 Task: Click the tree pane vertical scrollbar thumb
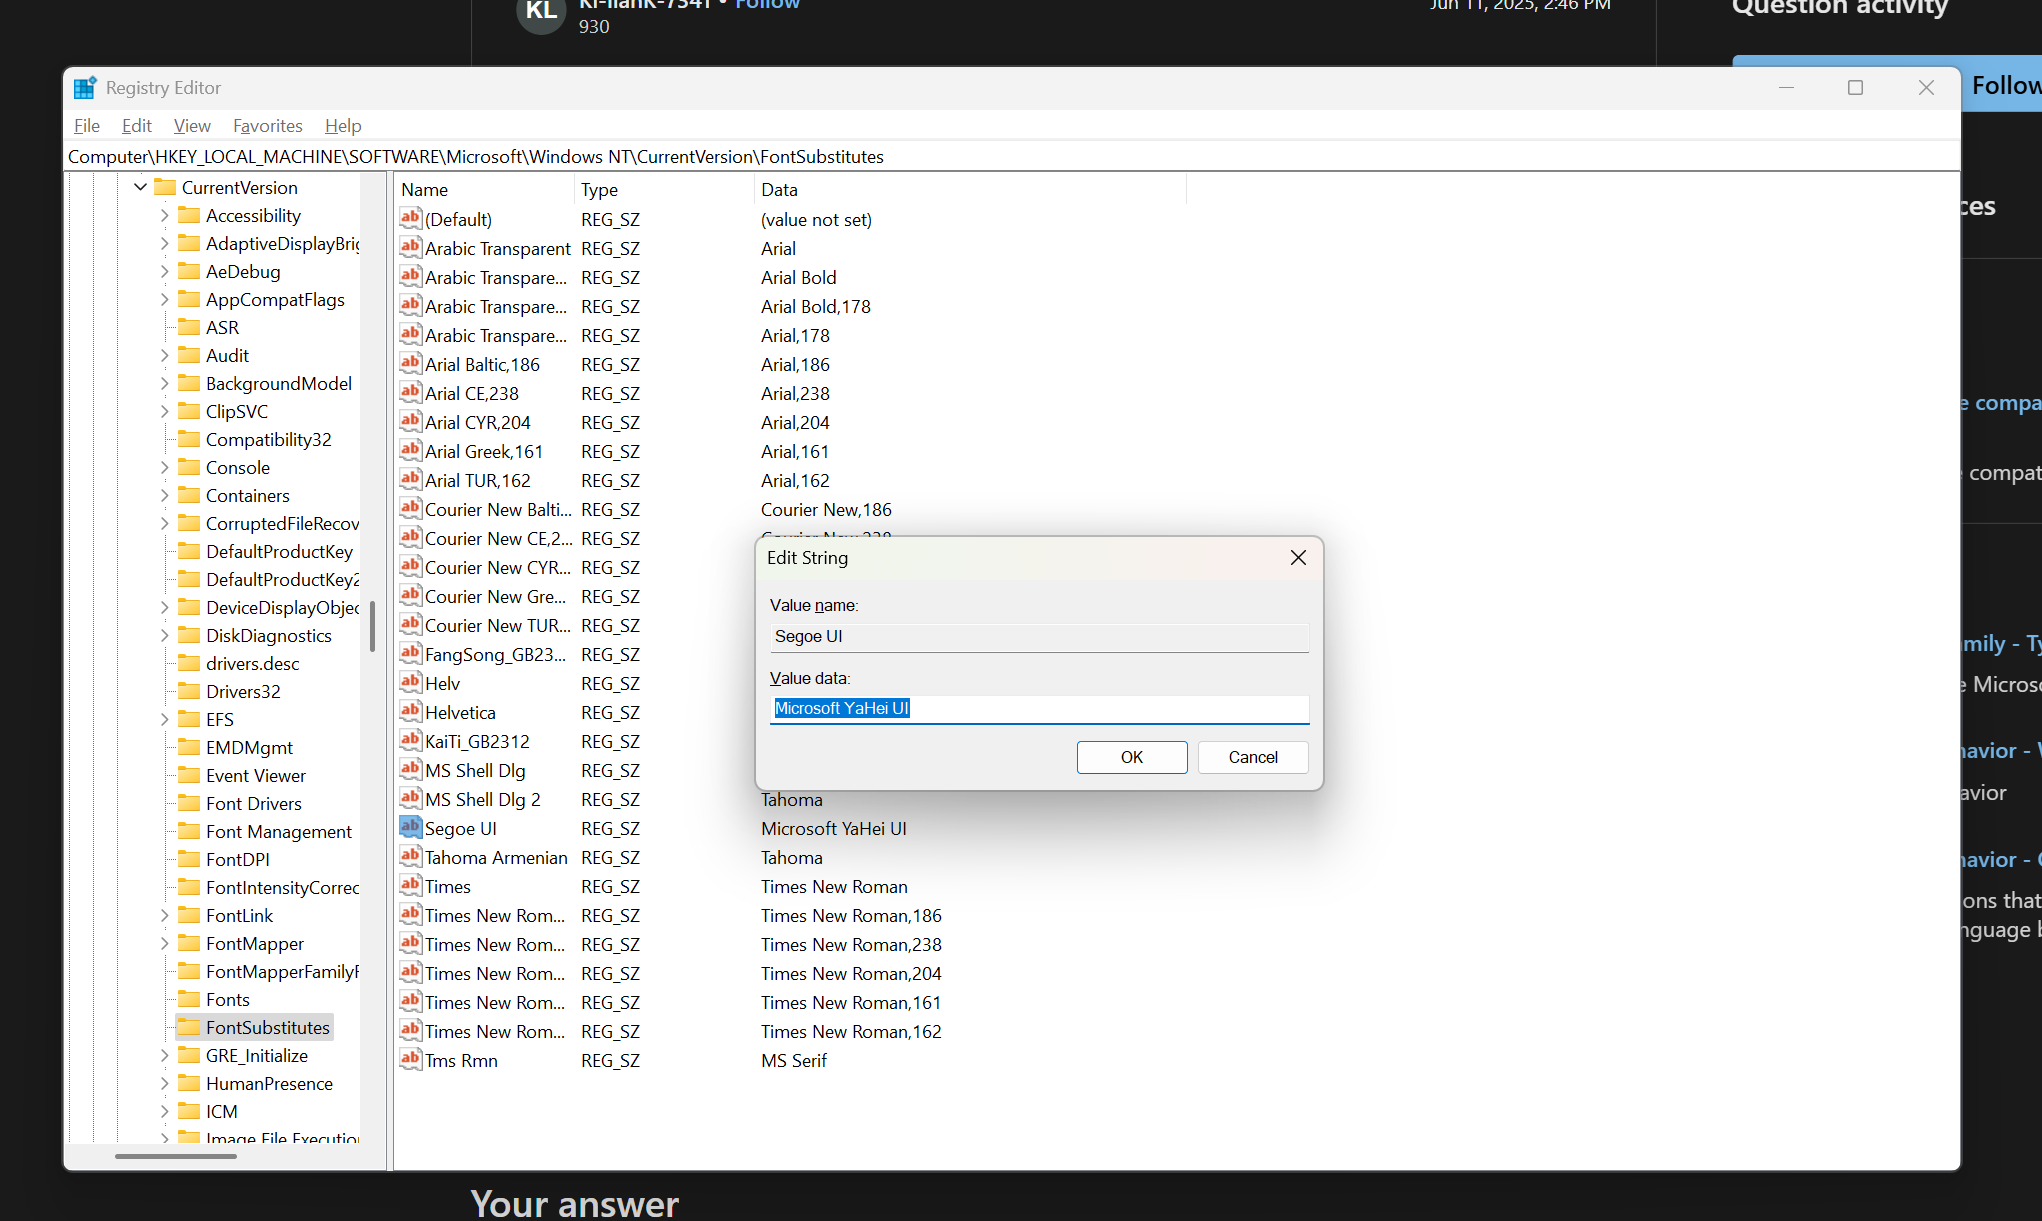372,626
